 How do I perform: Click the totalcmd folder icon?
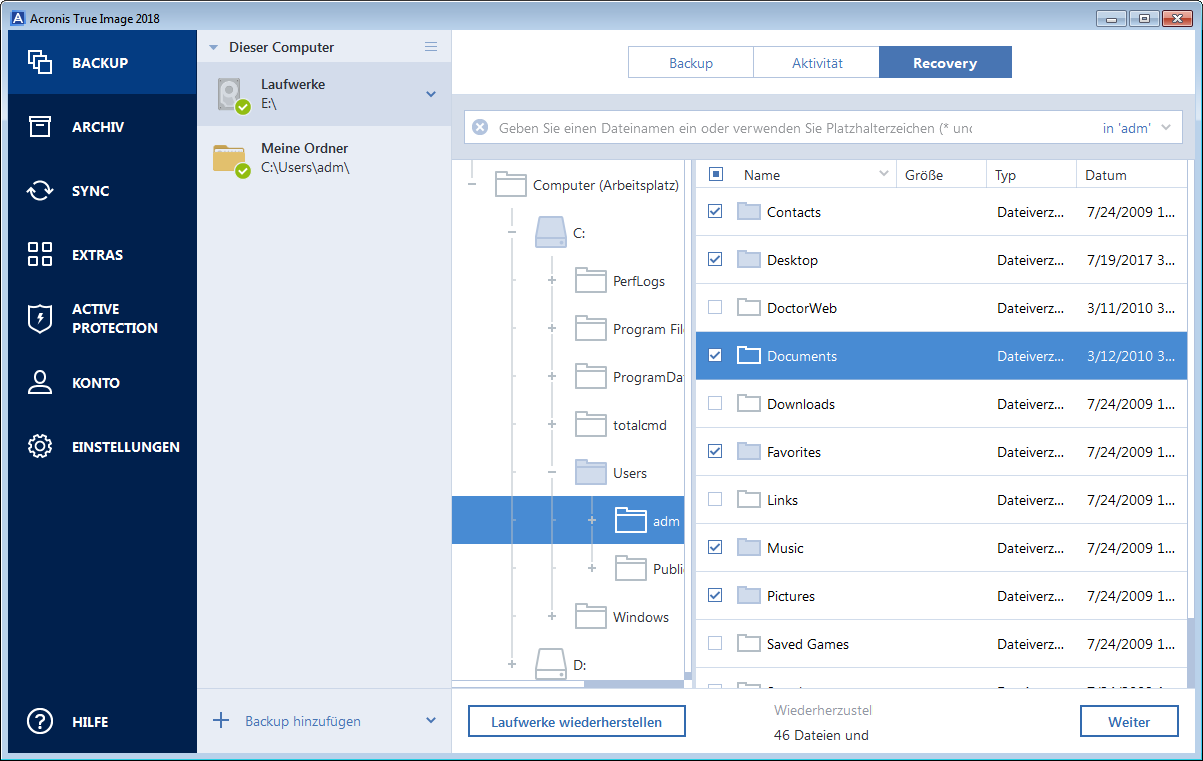(x=590, y=425)
